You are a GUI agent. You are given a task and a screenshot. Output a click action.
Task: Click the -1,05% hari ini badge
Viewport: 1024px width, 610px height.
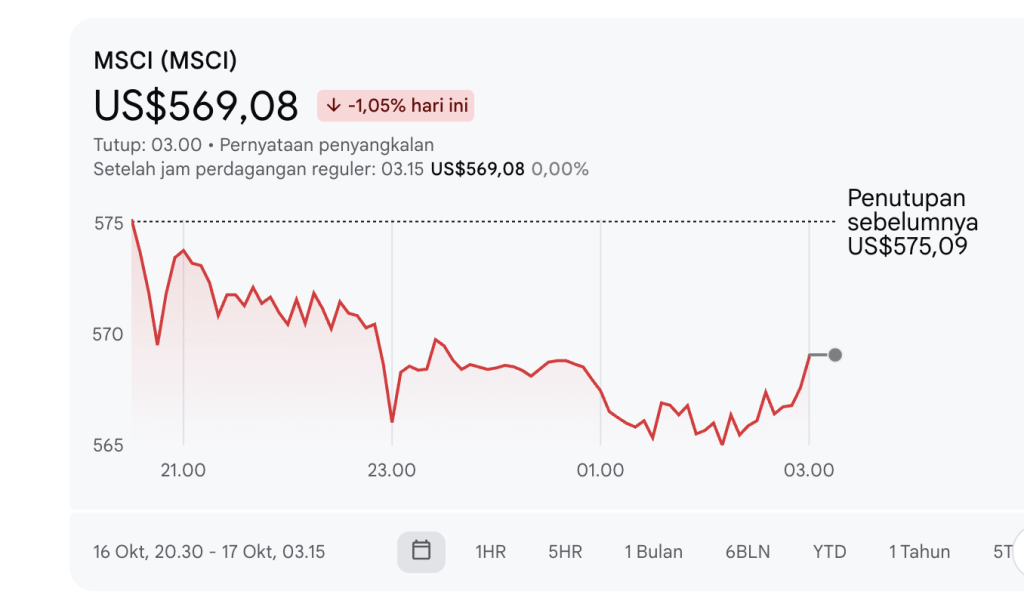(x=396, y=106)
